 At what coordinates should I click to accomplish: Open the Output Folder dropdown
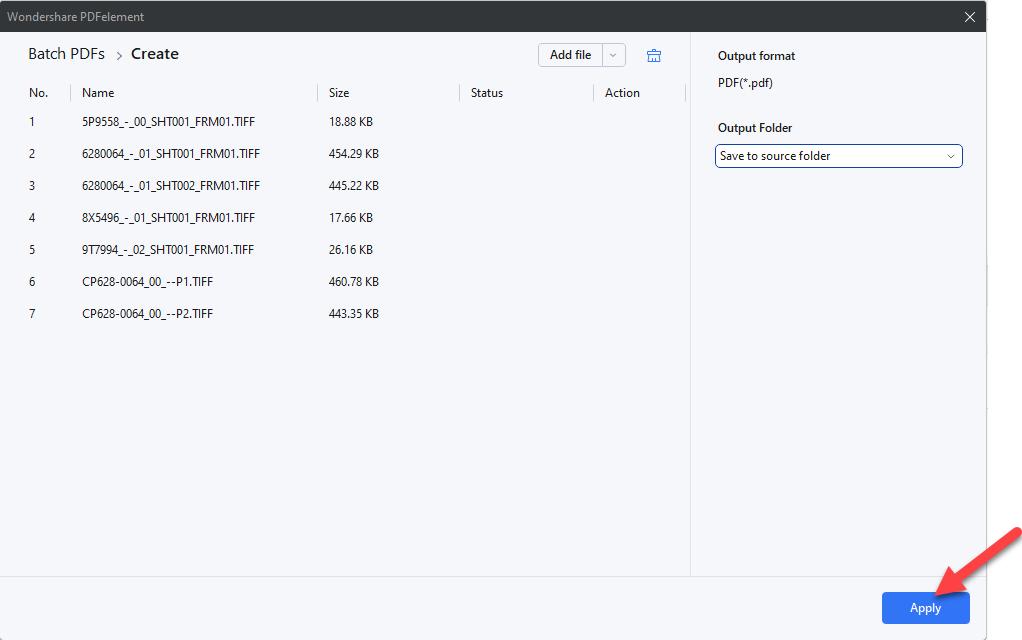[838, 156]
